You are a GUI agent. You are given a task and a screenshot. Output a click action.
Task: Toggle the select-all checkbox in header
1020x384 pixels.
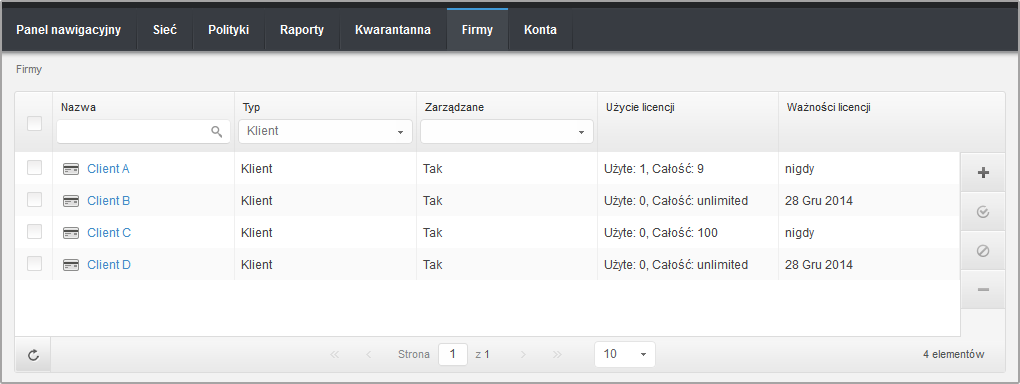(34, 123)
